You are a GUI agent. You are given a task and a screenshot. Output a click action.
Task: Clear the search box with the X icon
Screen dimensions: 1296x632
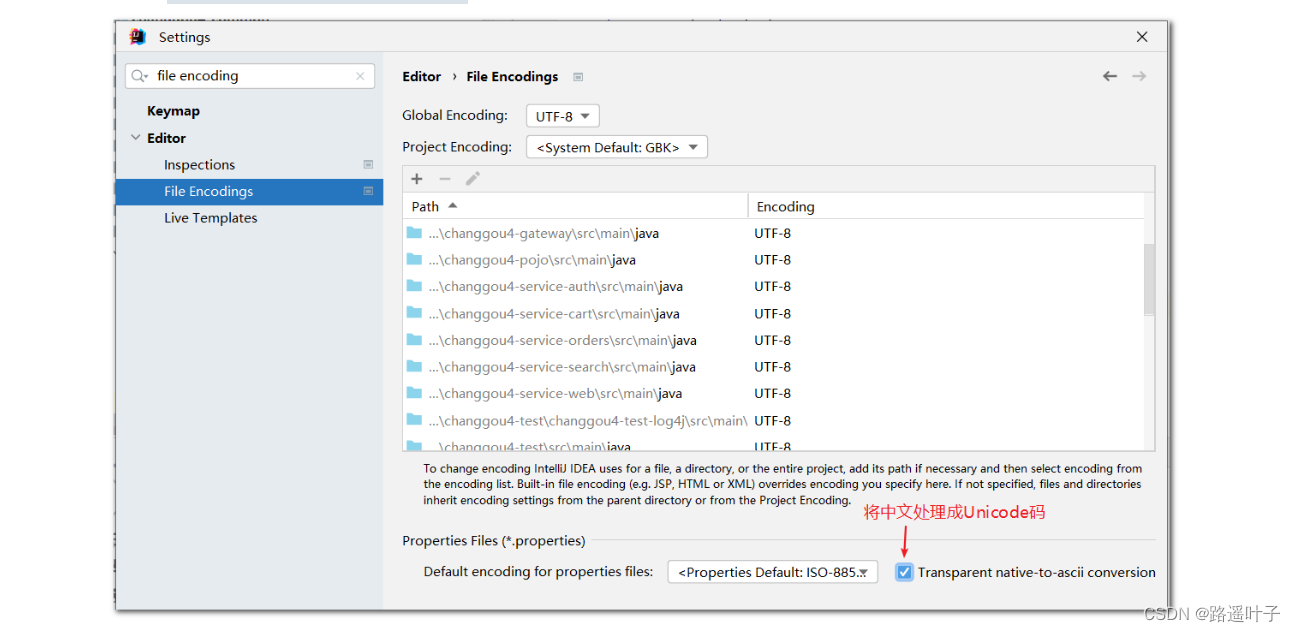pyautogui.click(x=360, y=75)
